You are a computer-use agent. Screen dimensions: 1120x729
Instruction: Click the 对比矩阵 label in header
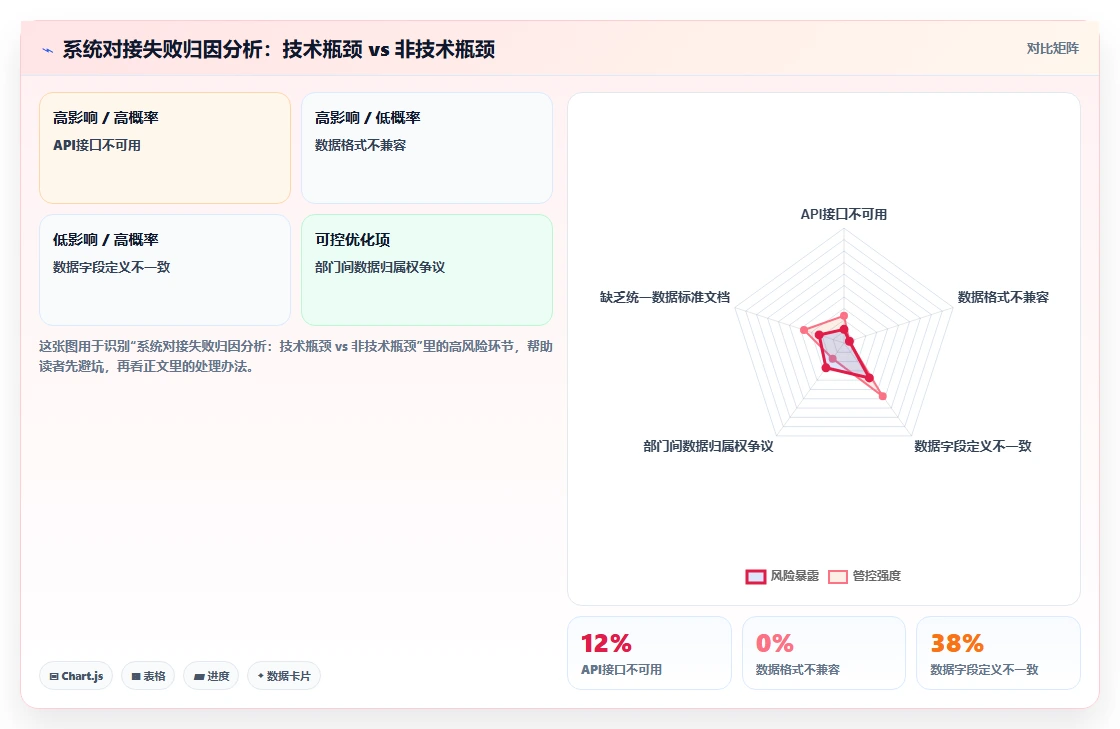[1052, 49]
